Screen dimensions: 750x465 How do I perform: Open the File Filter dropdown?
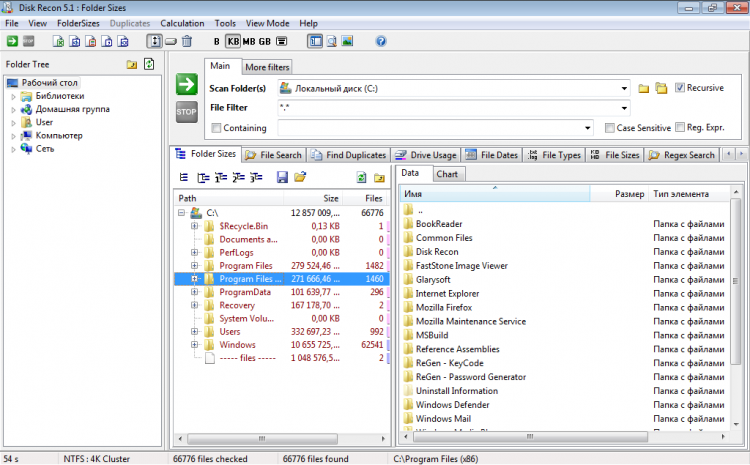point(624,108)
